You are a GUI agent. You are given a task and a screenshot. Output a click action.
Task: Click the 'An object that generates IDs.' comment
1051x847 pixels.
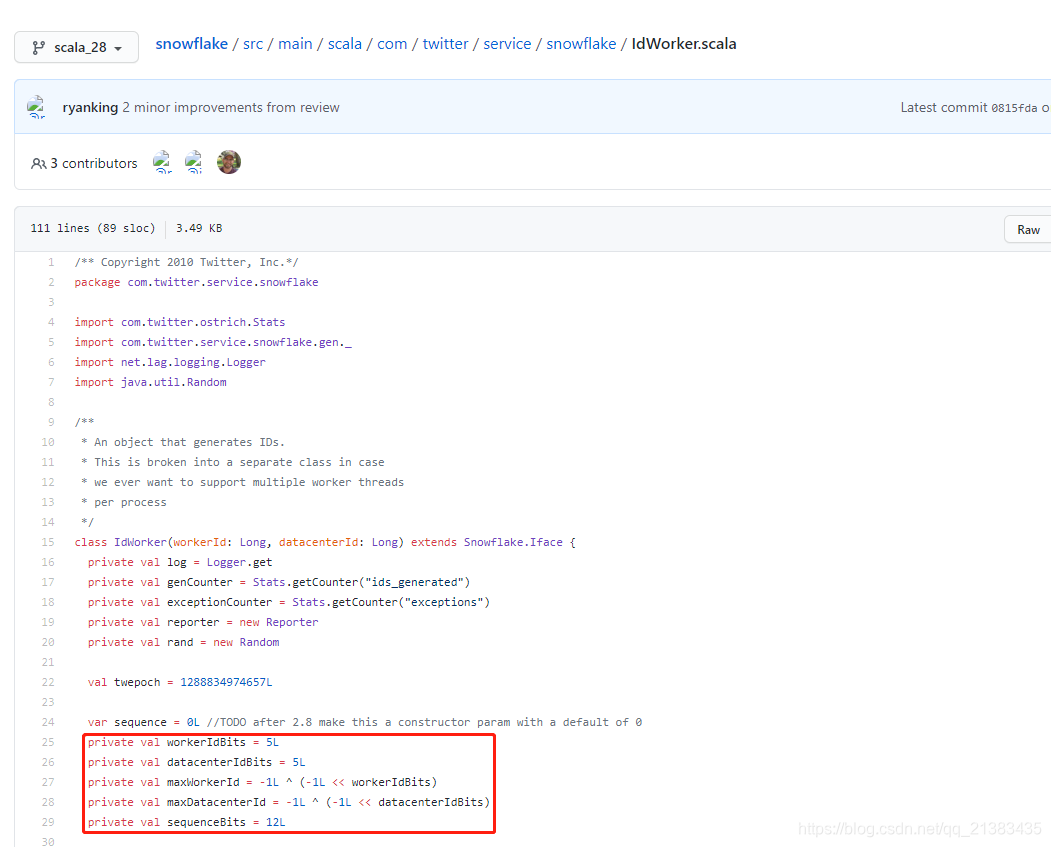click(x=183, y=442)
